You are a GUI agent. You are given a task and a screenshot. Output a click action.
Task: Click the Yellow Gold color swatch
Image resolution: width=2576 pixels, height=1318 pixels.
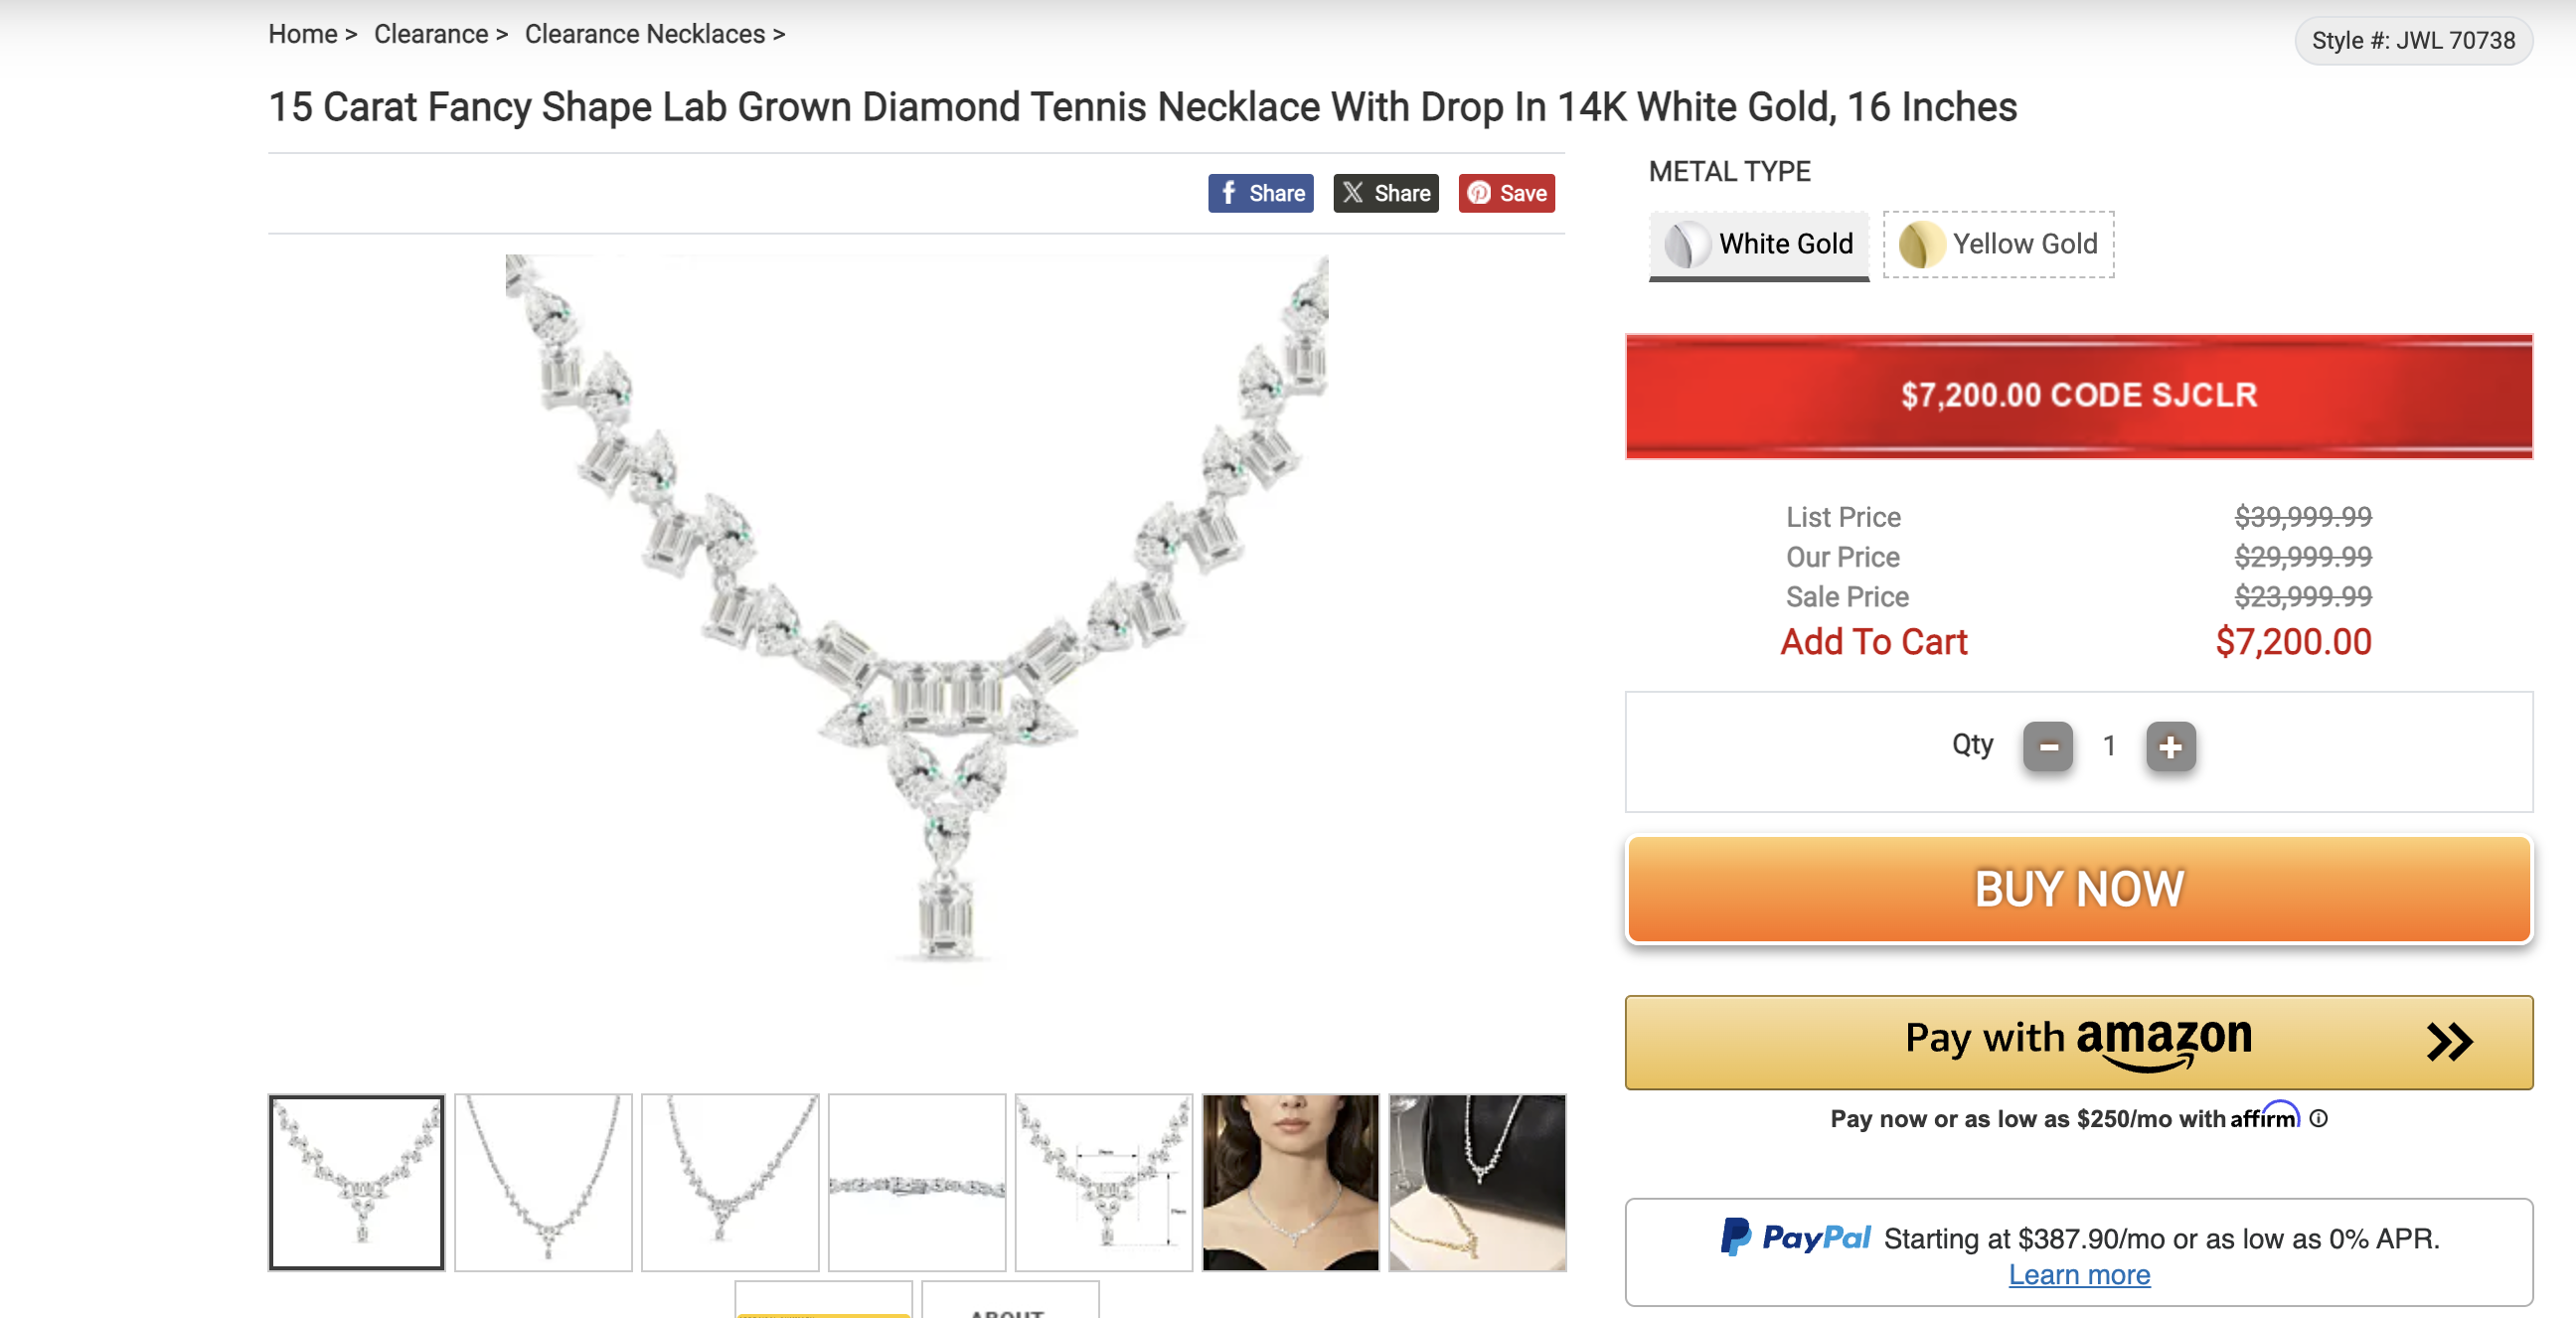pyautogui.click(x=1920, y=244)
